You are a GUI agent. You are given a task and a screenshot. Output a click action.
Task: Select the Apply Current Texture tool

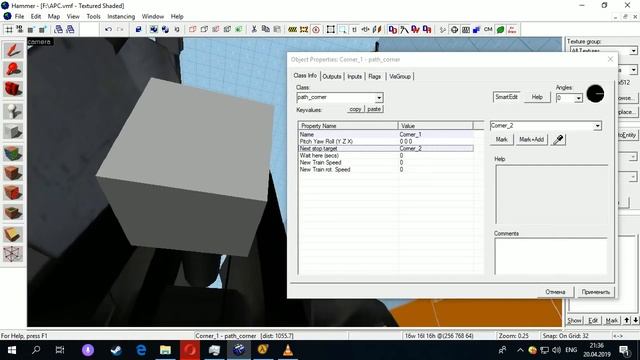coord(13,173)
